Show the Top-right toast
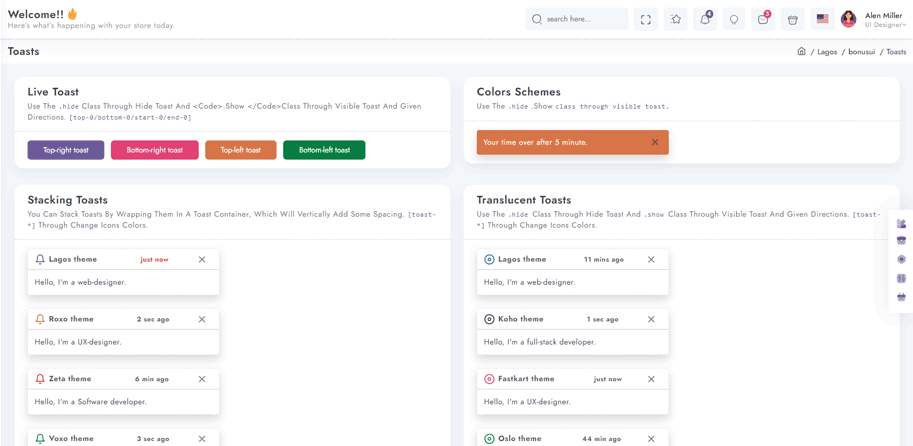Viewport: 913px width, 446px height. 66,150
